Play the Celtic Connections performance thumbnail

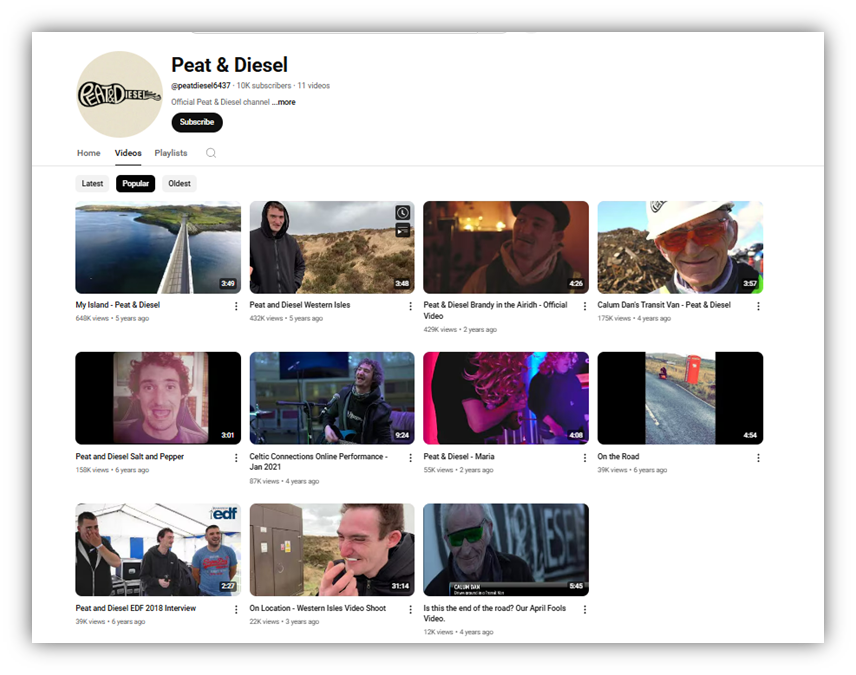332,398
